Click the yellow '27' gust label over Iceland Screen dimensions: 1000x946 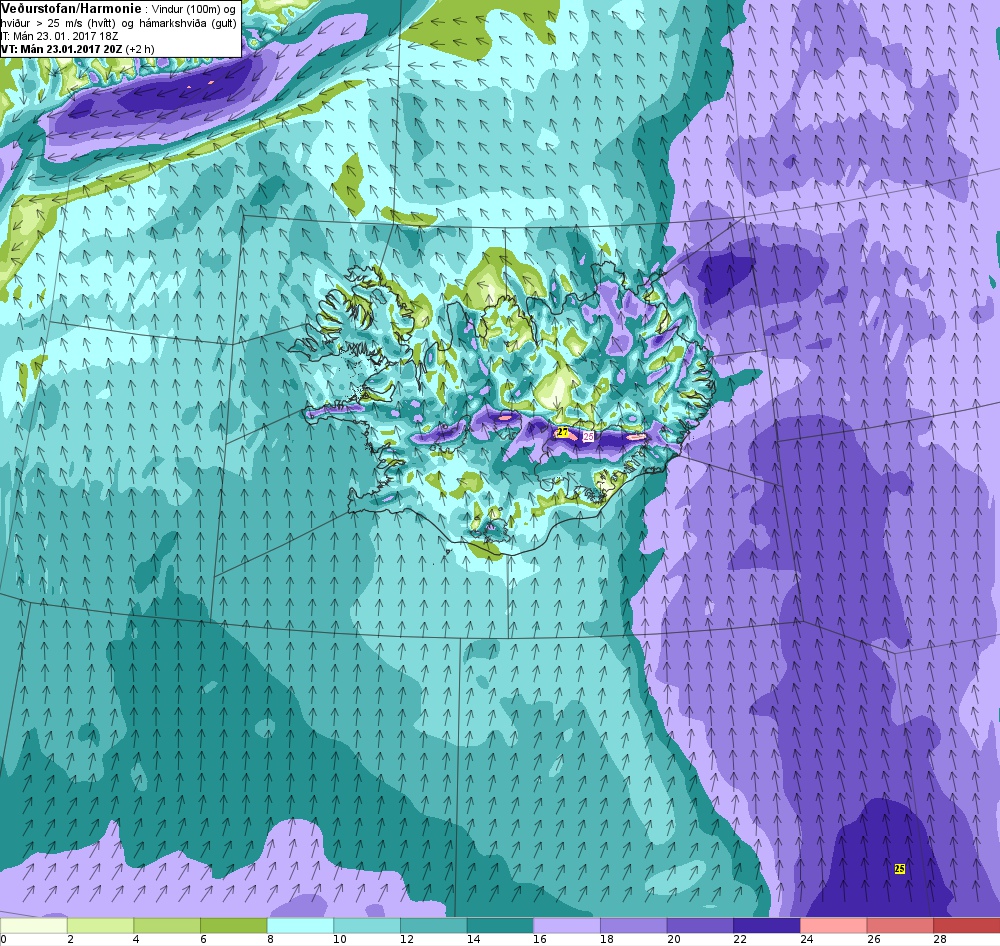coord(562,432)
